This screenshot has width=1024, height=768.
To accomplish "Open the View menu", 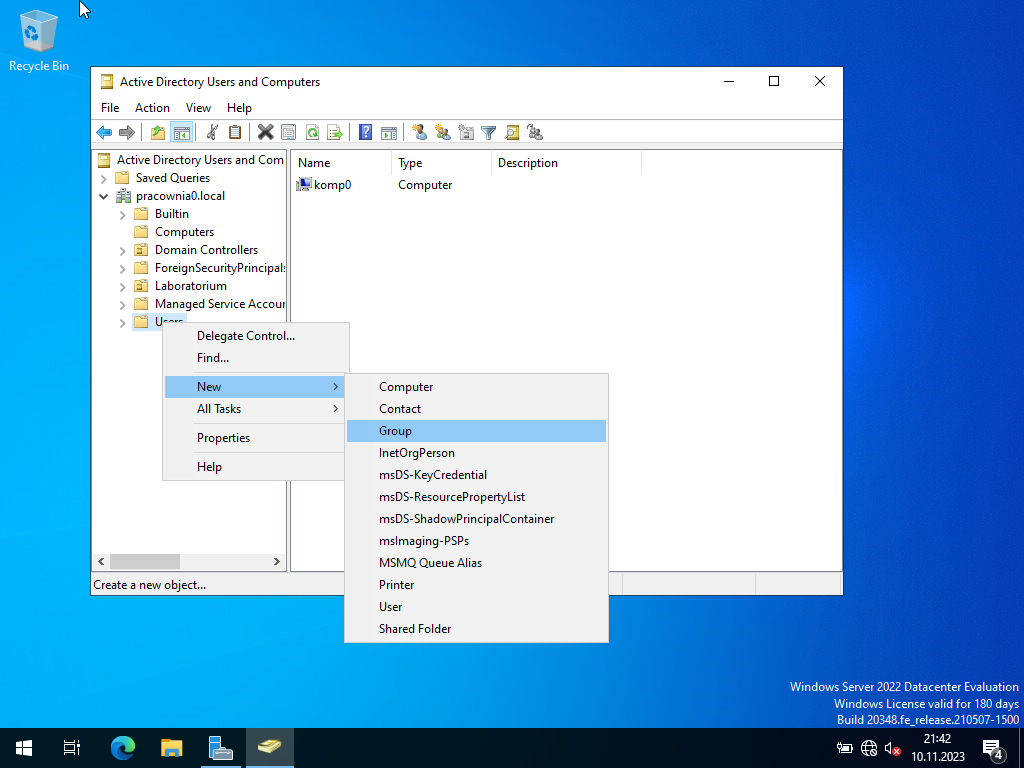I will click(198, 108).
